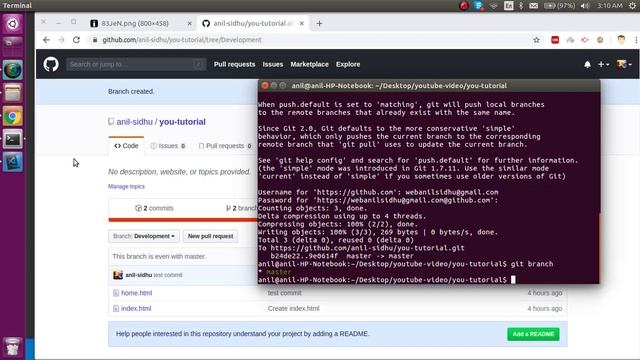Bookmark this page with the star
The width and height of the screenshot is (640, 360).
(x=536, y=40)
